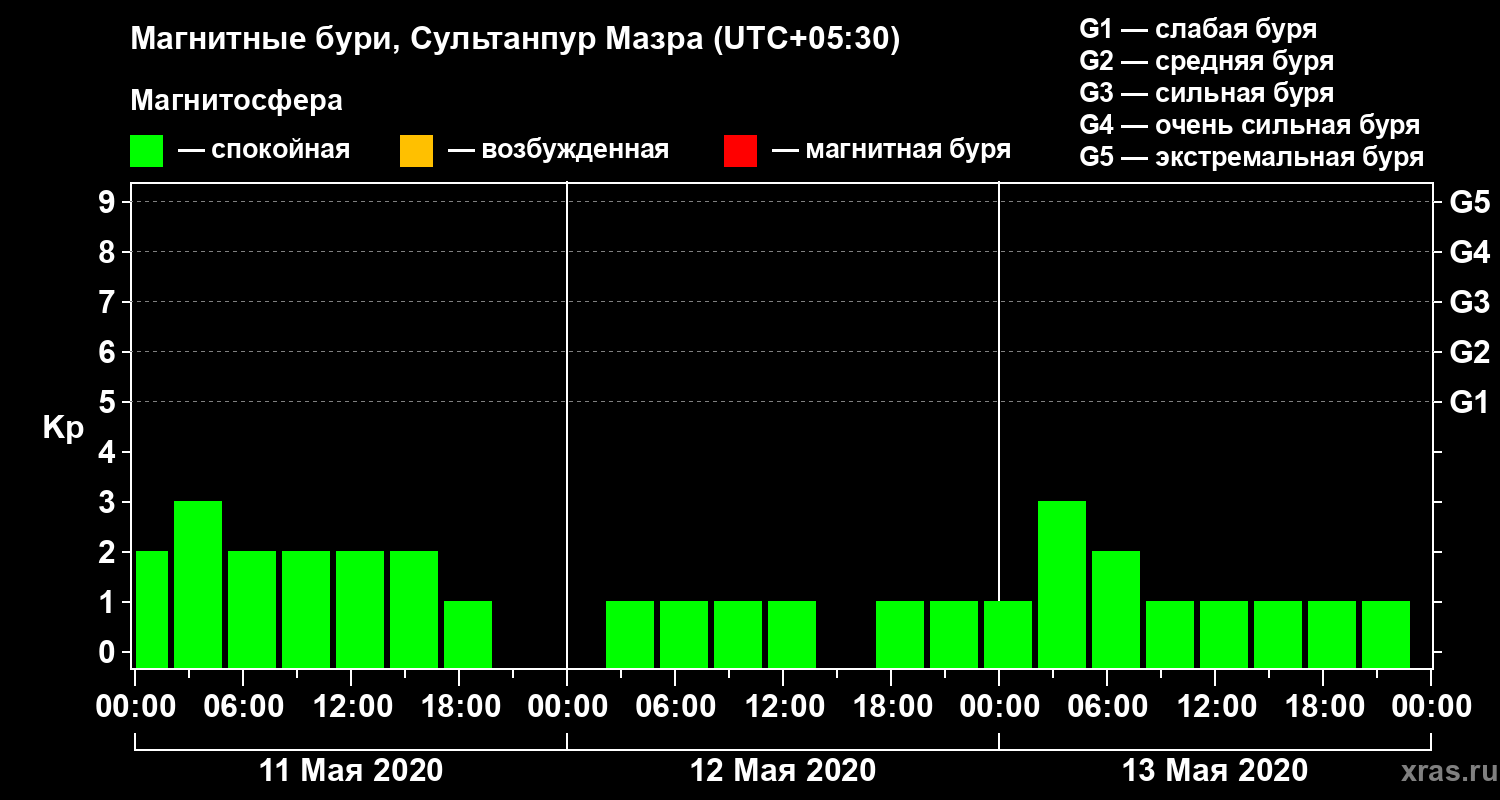
Task: Click the Kp 3 bar on 13 May
Action: click(x=1062, y=584)
